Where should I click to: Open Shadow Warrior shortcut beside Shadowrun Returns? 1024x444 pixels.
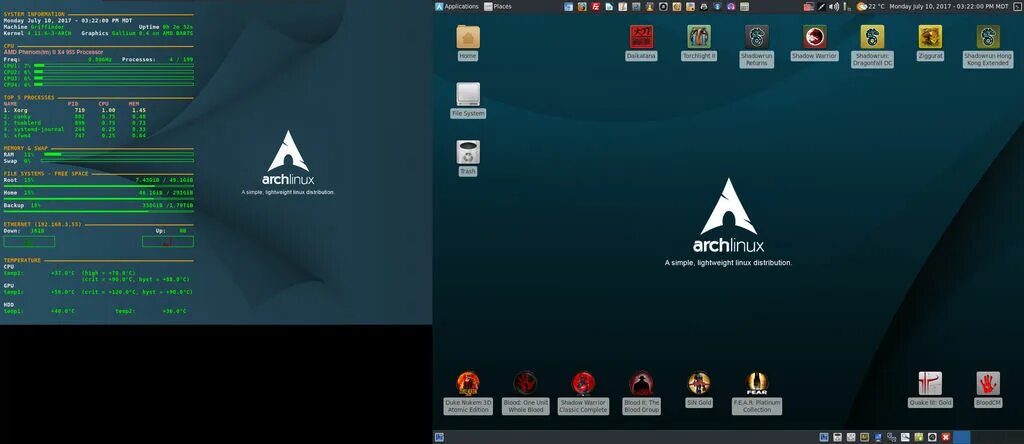[814, 38]
